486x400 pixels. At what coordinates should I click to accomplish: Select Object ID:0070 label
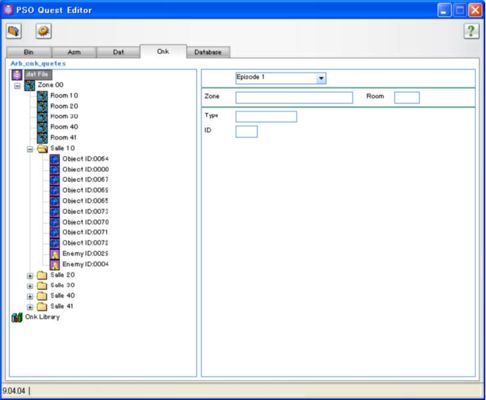click(x=85, y=222)
